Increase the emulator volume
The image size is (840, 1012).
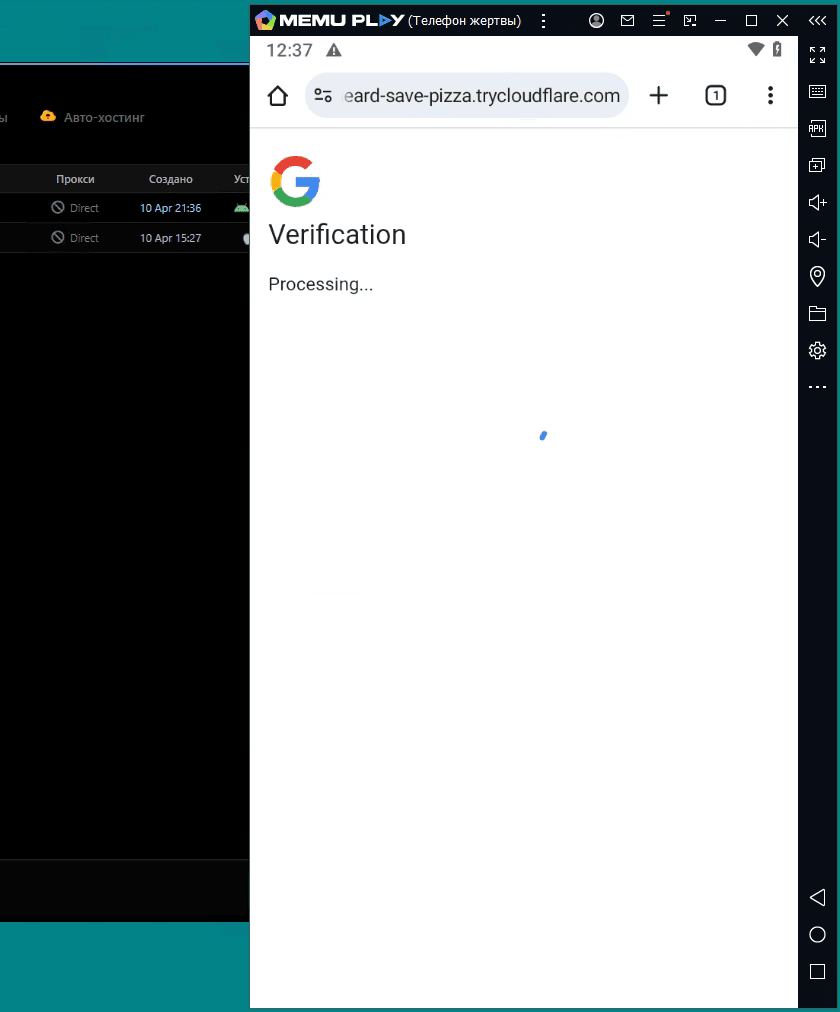click(817, 203)
